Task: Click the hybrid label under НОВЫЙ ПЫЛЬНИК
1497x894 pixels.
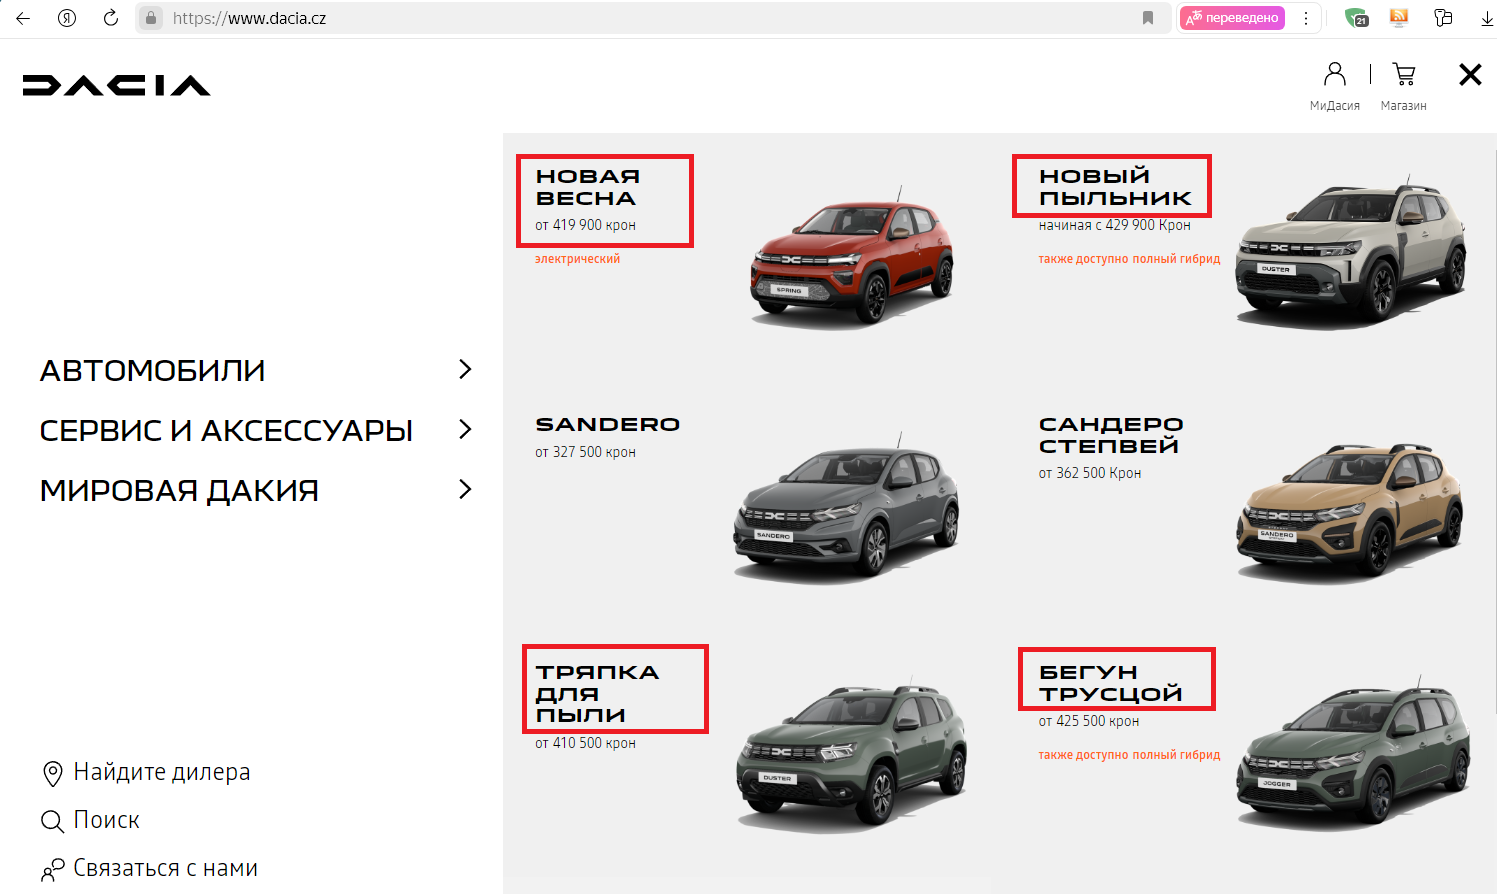Action: click(1129, 259)
